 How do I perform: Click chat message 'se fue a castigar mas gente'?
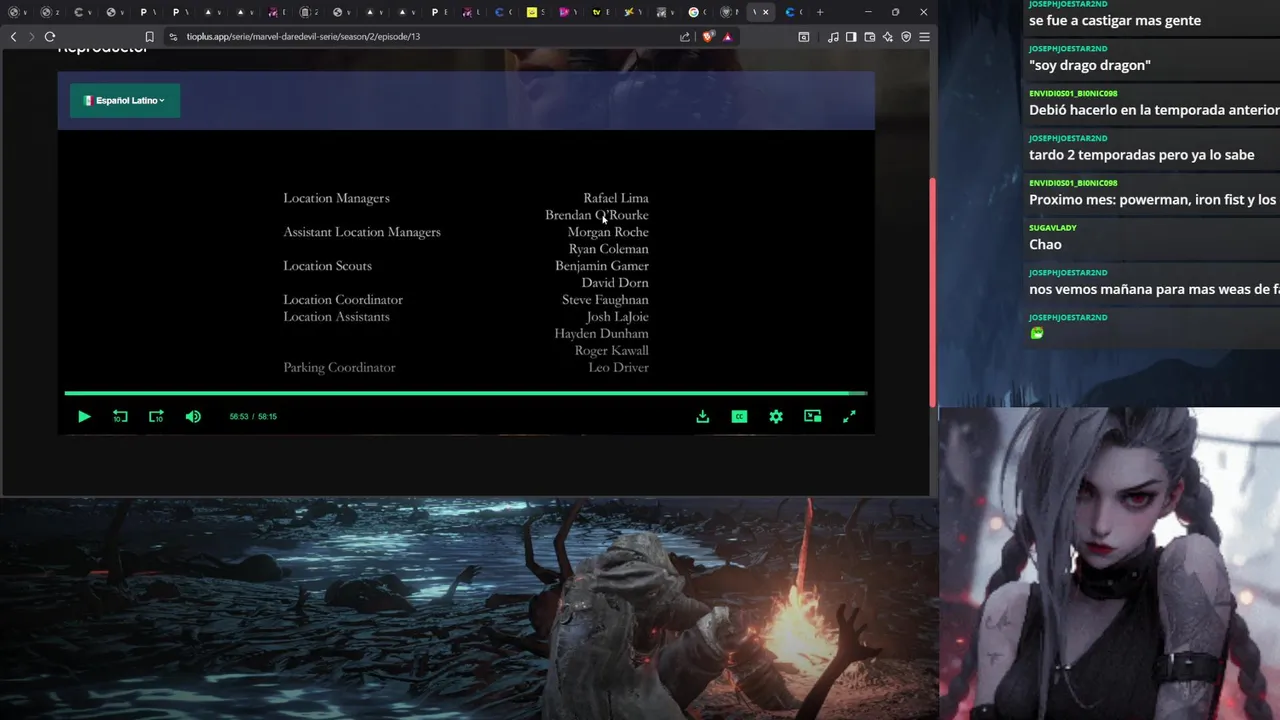1115,20
